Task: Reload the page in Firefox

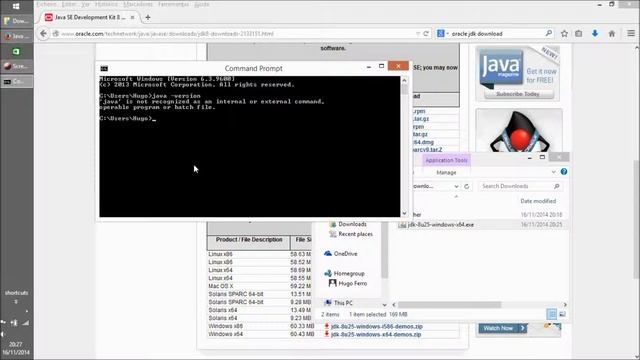Action: 426,33
